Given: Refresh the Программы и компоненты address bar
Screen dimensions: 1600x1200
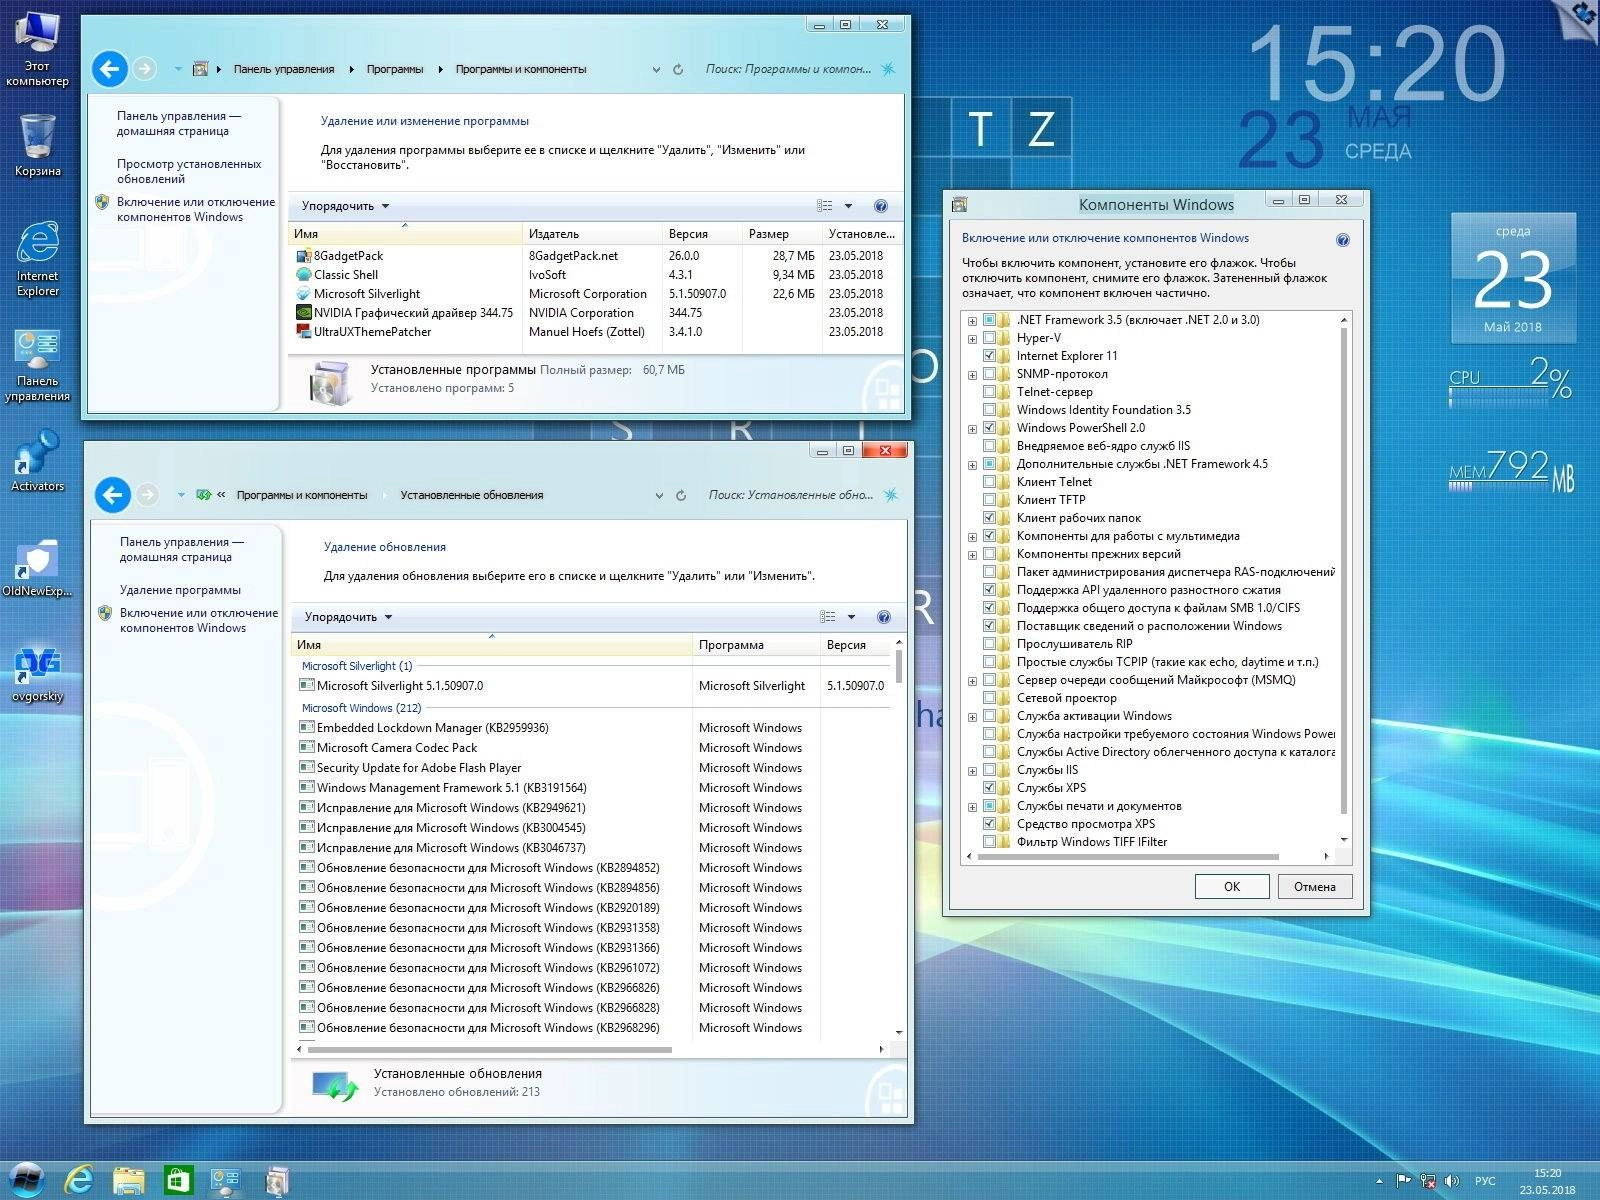Looking at the screenshot, I should pyautogui.click(x=678, y=69).
